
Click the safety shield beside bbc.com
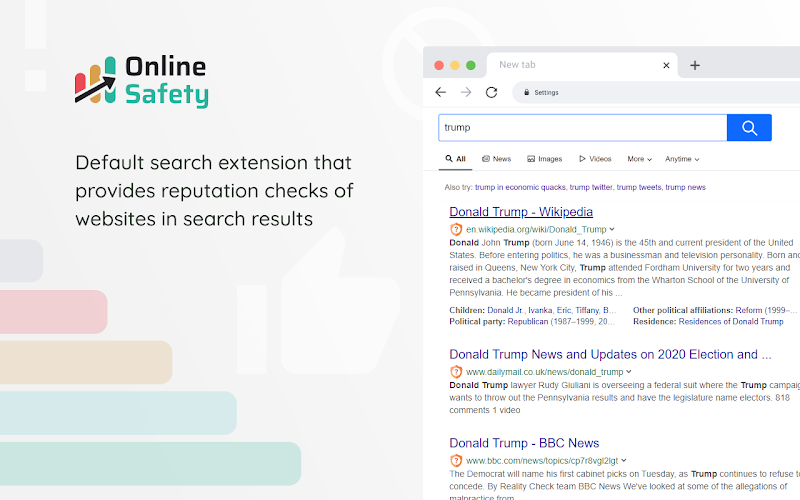(x=456, y=461)
